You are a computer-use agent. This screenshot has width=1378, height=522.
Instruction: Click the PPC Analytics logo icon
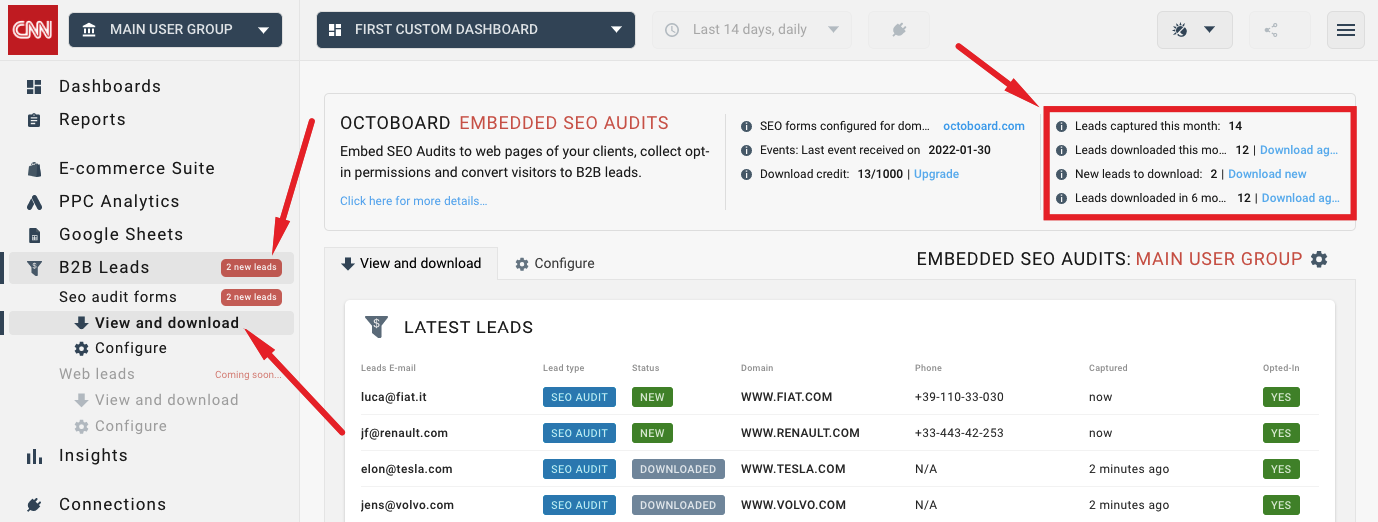pyautogui.click(x=34, y=202)
